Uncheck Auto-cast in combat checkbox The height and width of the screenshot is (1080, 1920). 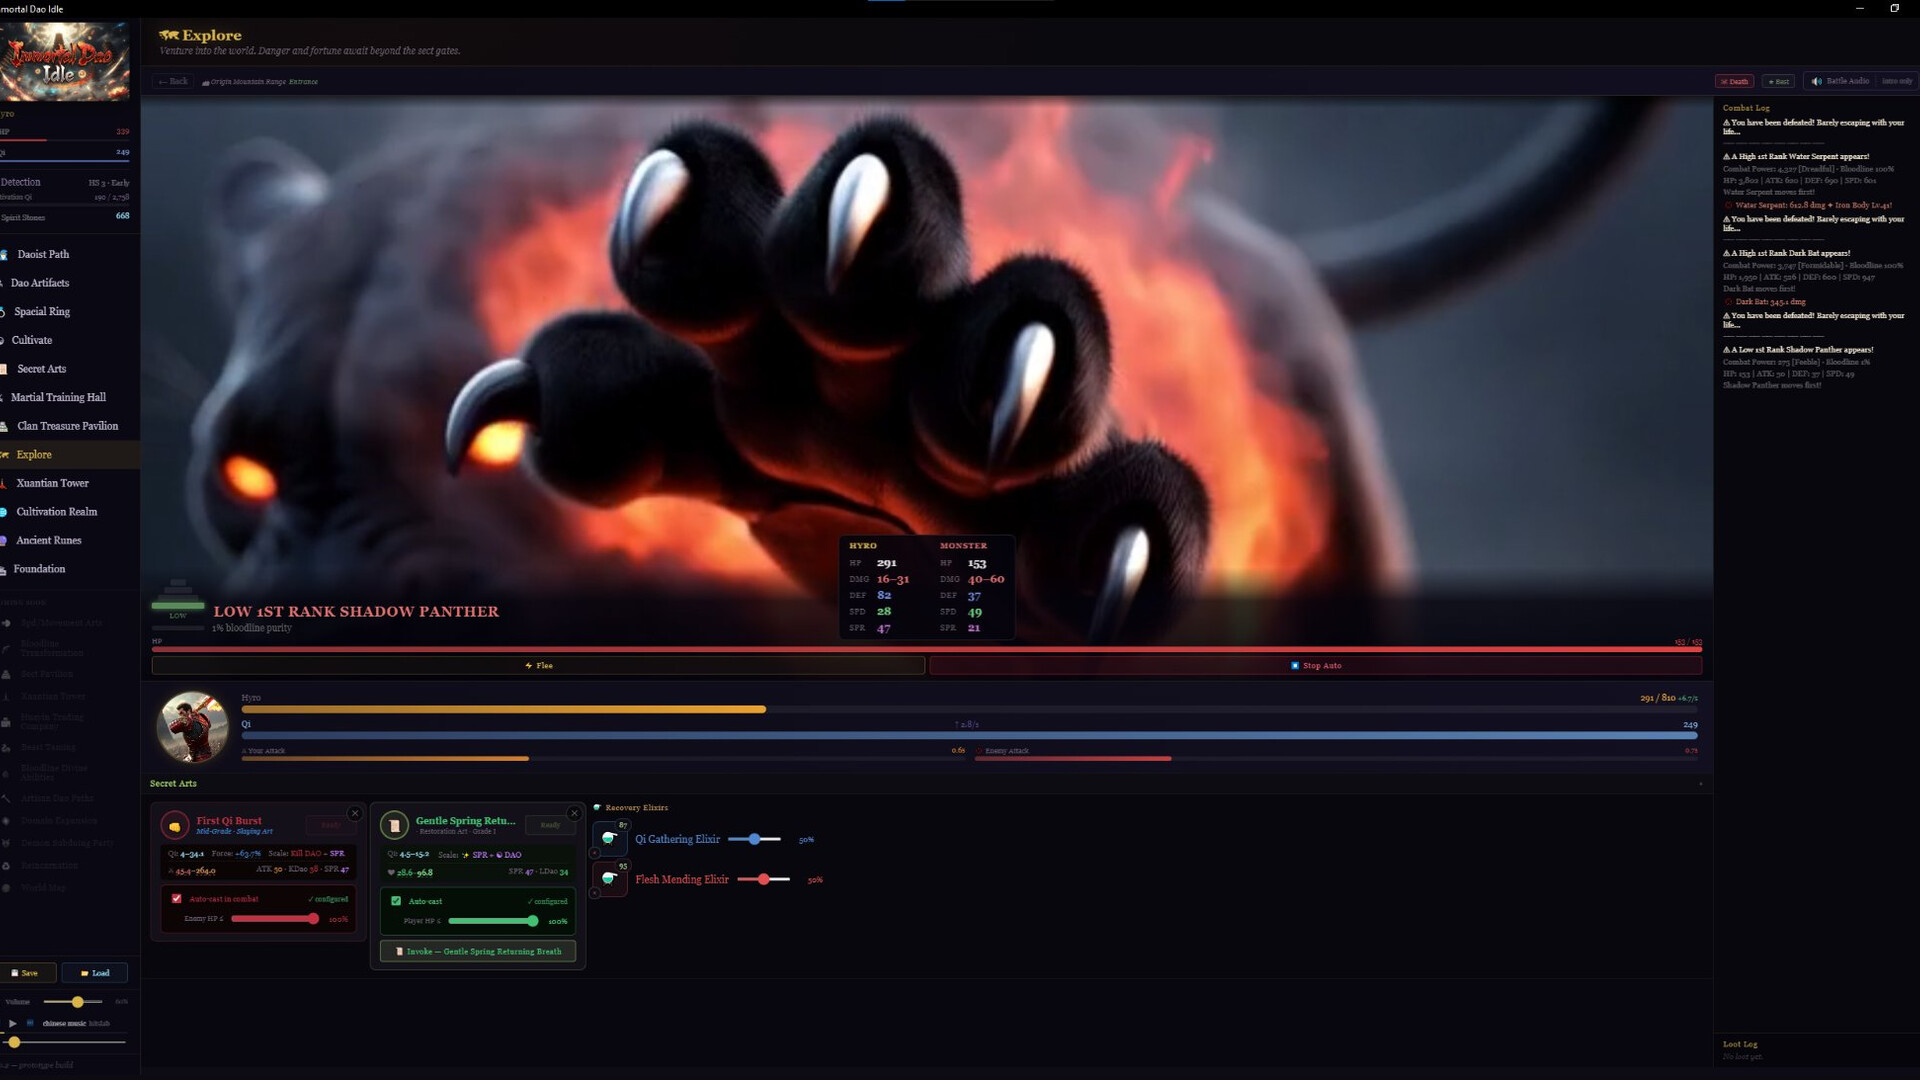pos(177,899)
